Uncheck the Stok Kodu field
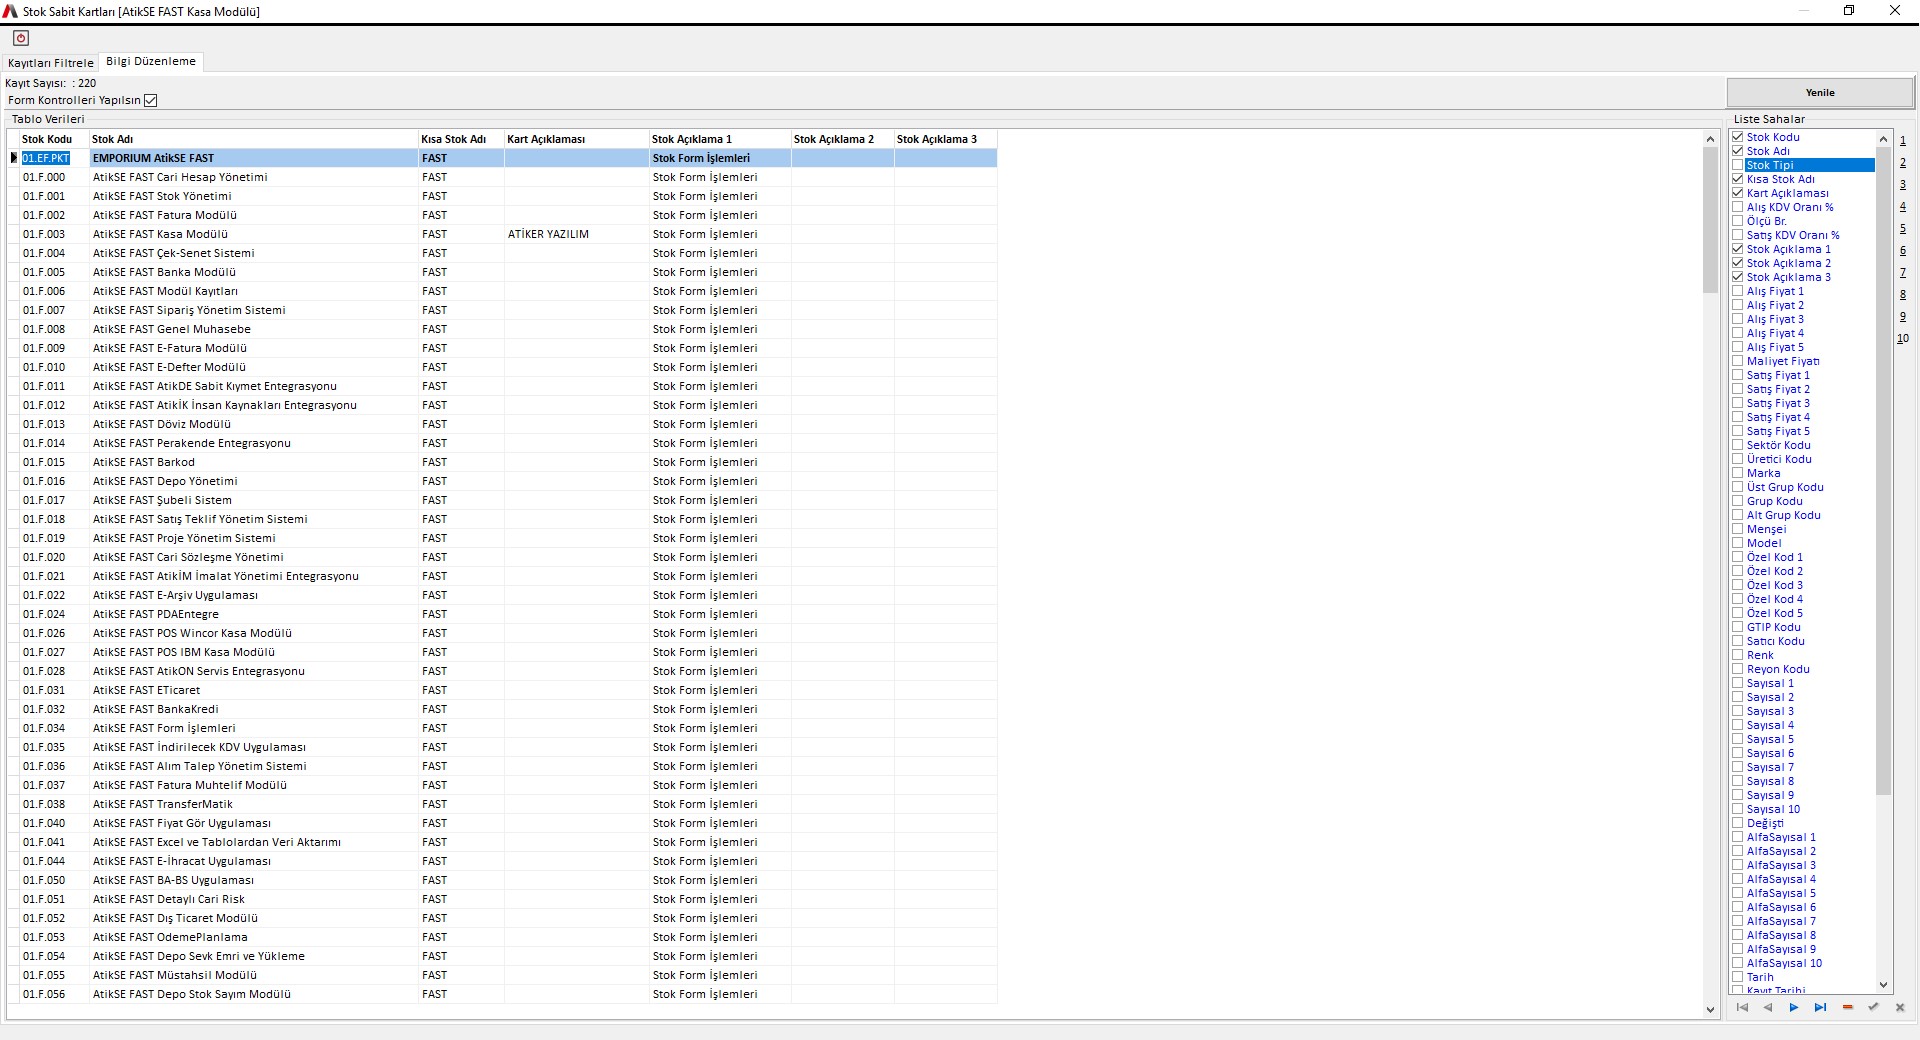Image resolution: width=1920 pixels, height=1040 pixels. point(1738,137)
